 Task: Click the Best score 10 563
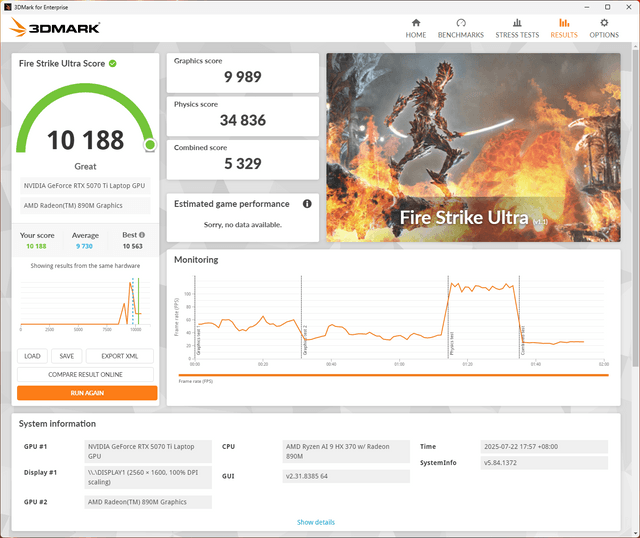pos(133,246)
